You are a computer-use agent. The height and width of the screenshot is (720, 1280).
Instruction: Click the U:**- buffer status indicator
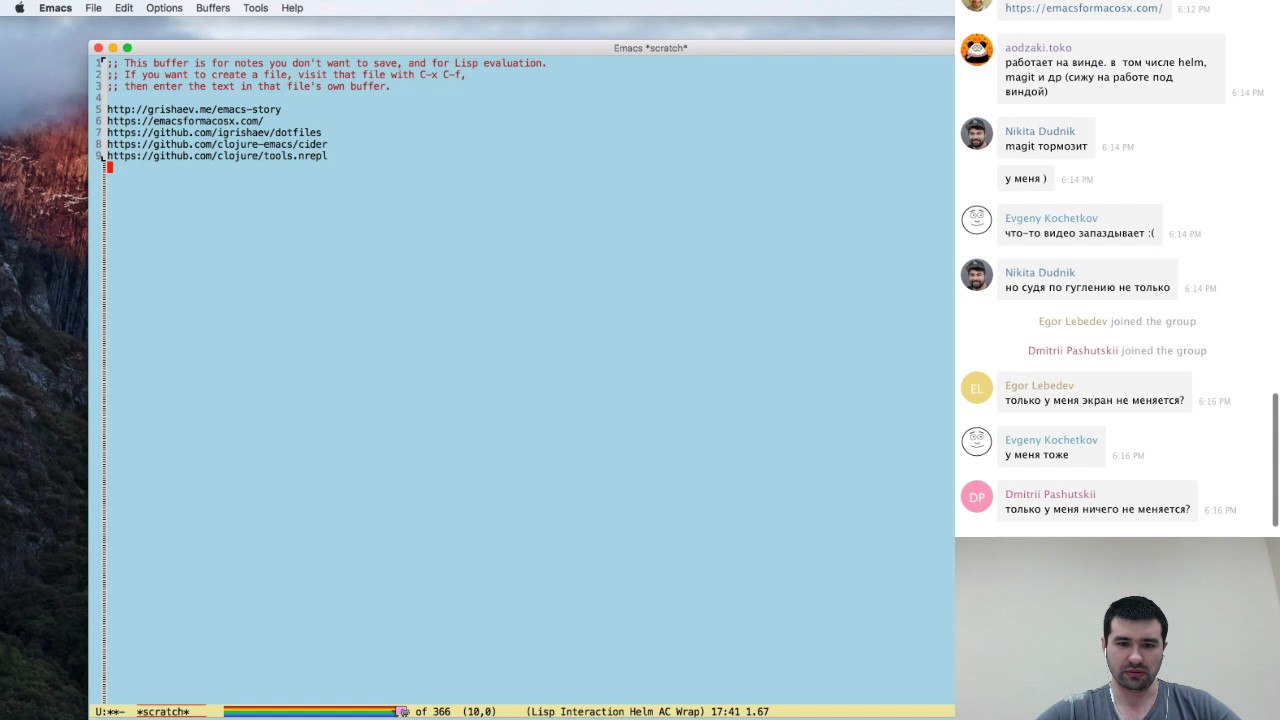point(110,712)
